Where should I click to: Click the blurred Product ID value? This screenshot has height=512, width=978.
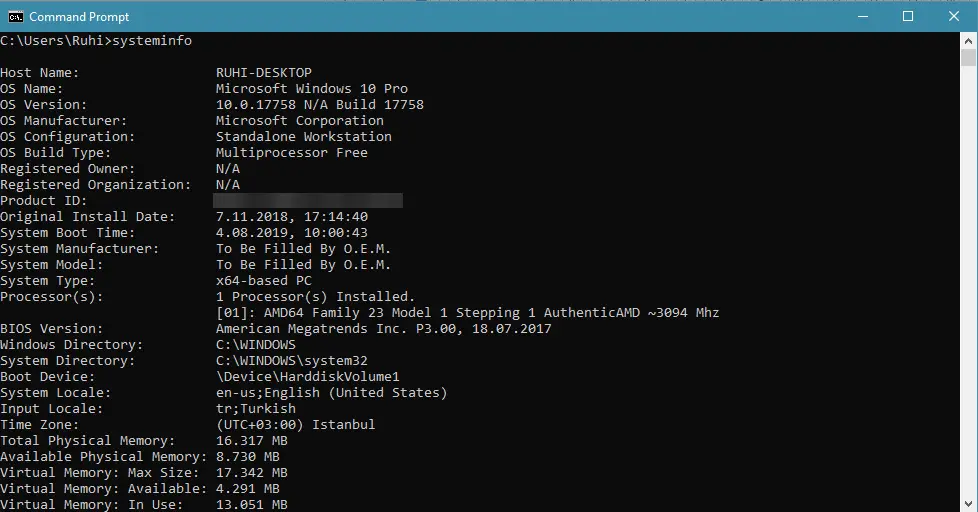click(x=307, y=200)
